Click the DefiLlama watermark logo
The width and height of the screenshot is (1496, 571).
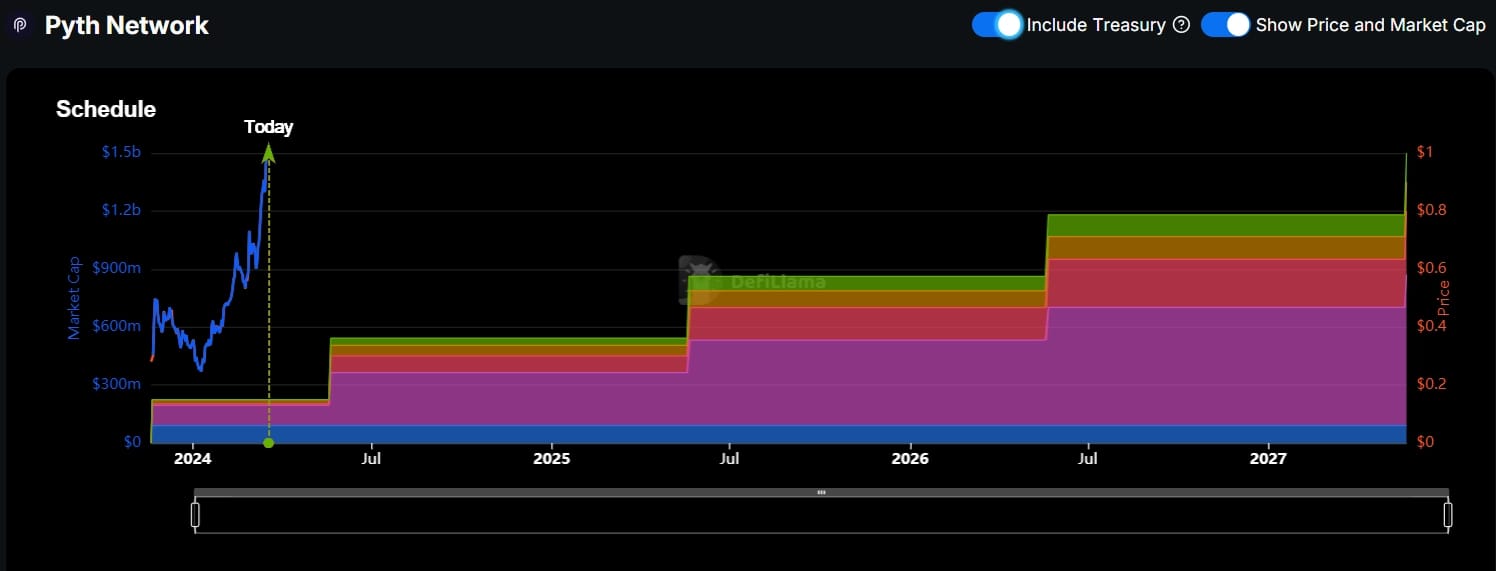tap(700, 281)
